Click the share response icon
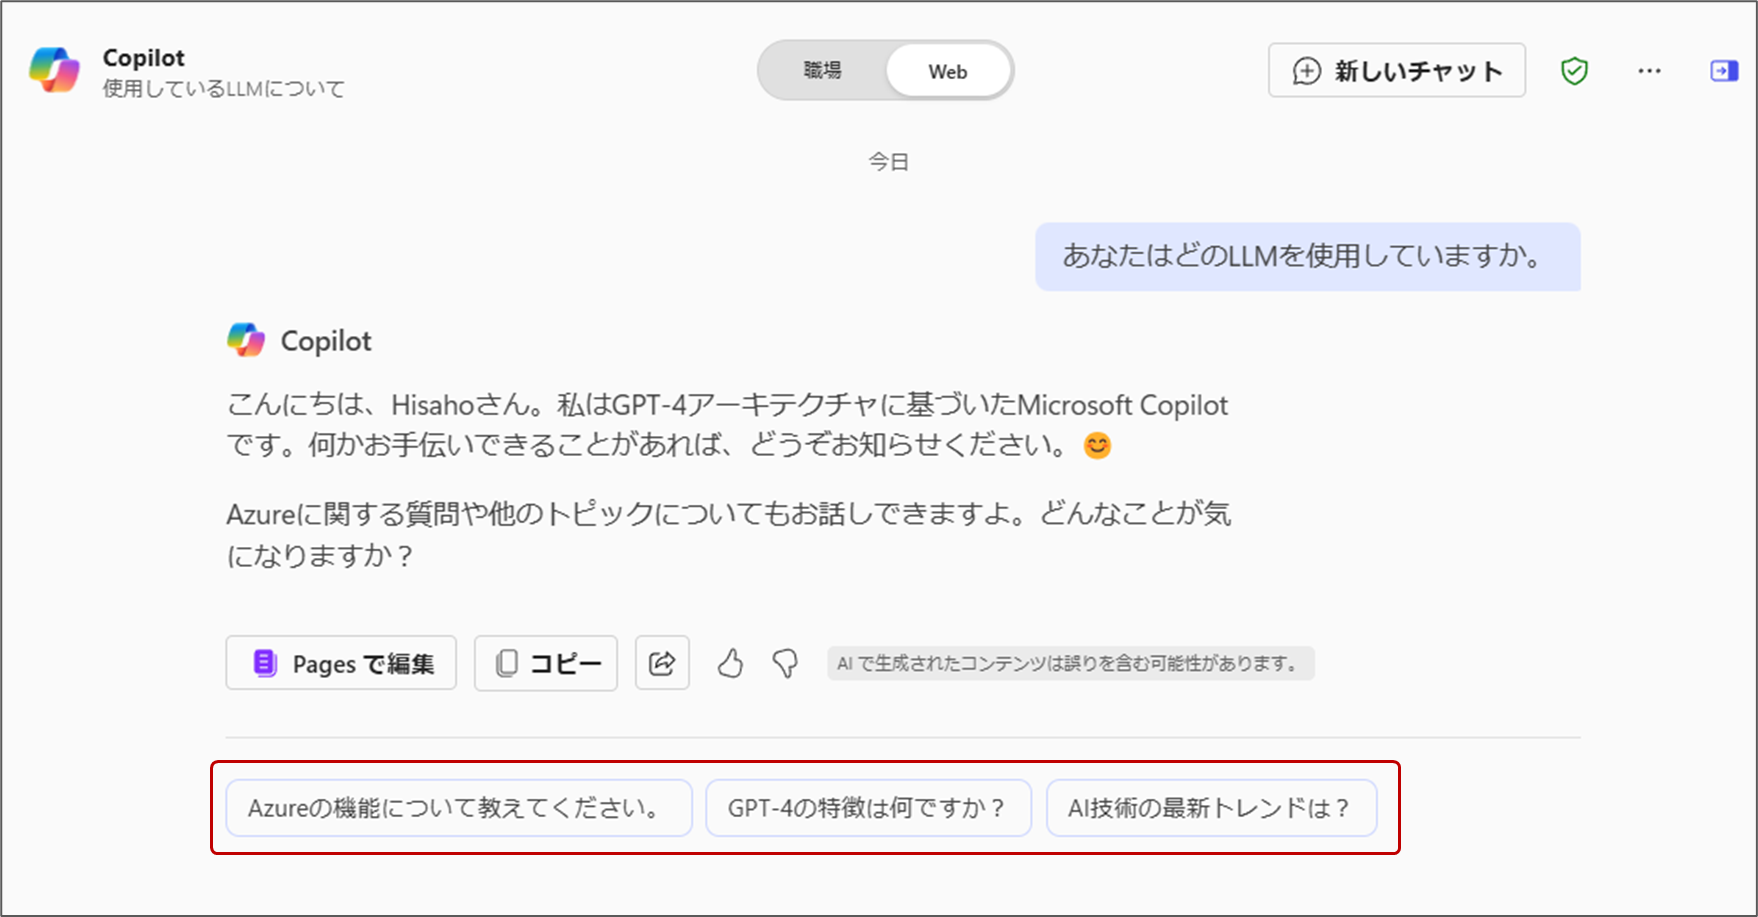This screenshot has height=917, width=1758. 662,663
